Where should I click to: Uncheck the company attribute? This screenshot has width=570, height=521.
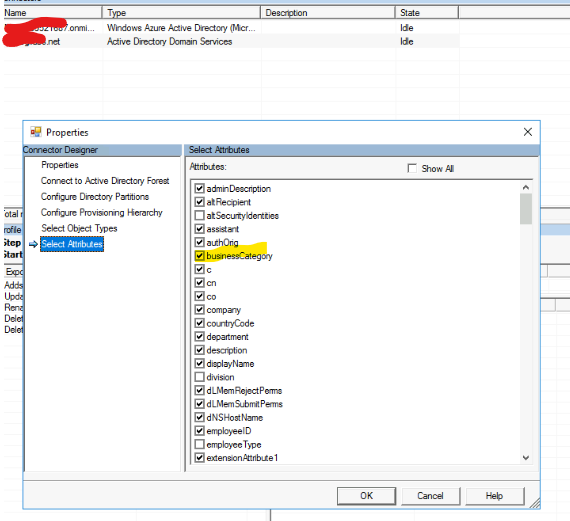coord(199,309)
